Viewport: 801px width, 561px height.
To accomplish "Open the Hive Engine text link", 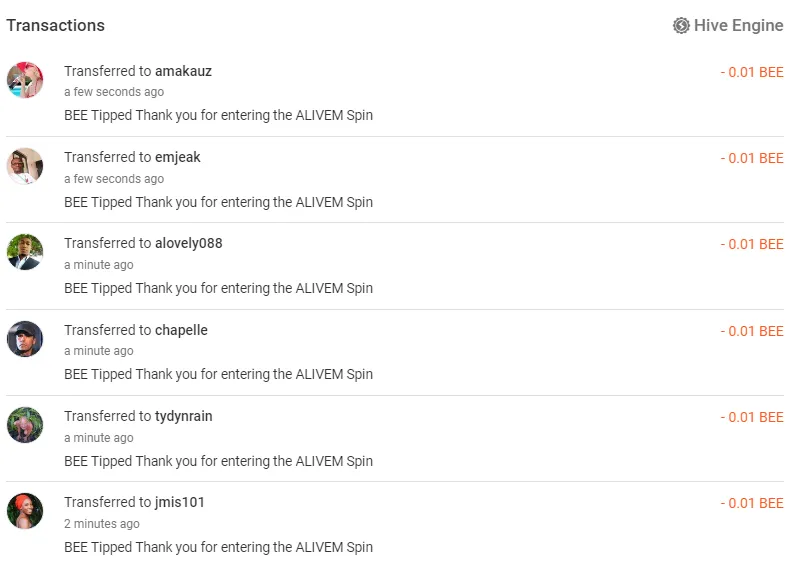I will click(738, 26).
